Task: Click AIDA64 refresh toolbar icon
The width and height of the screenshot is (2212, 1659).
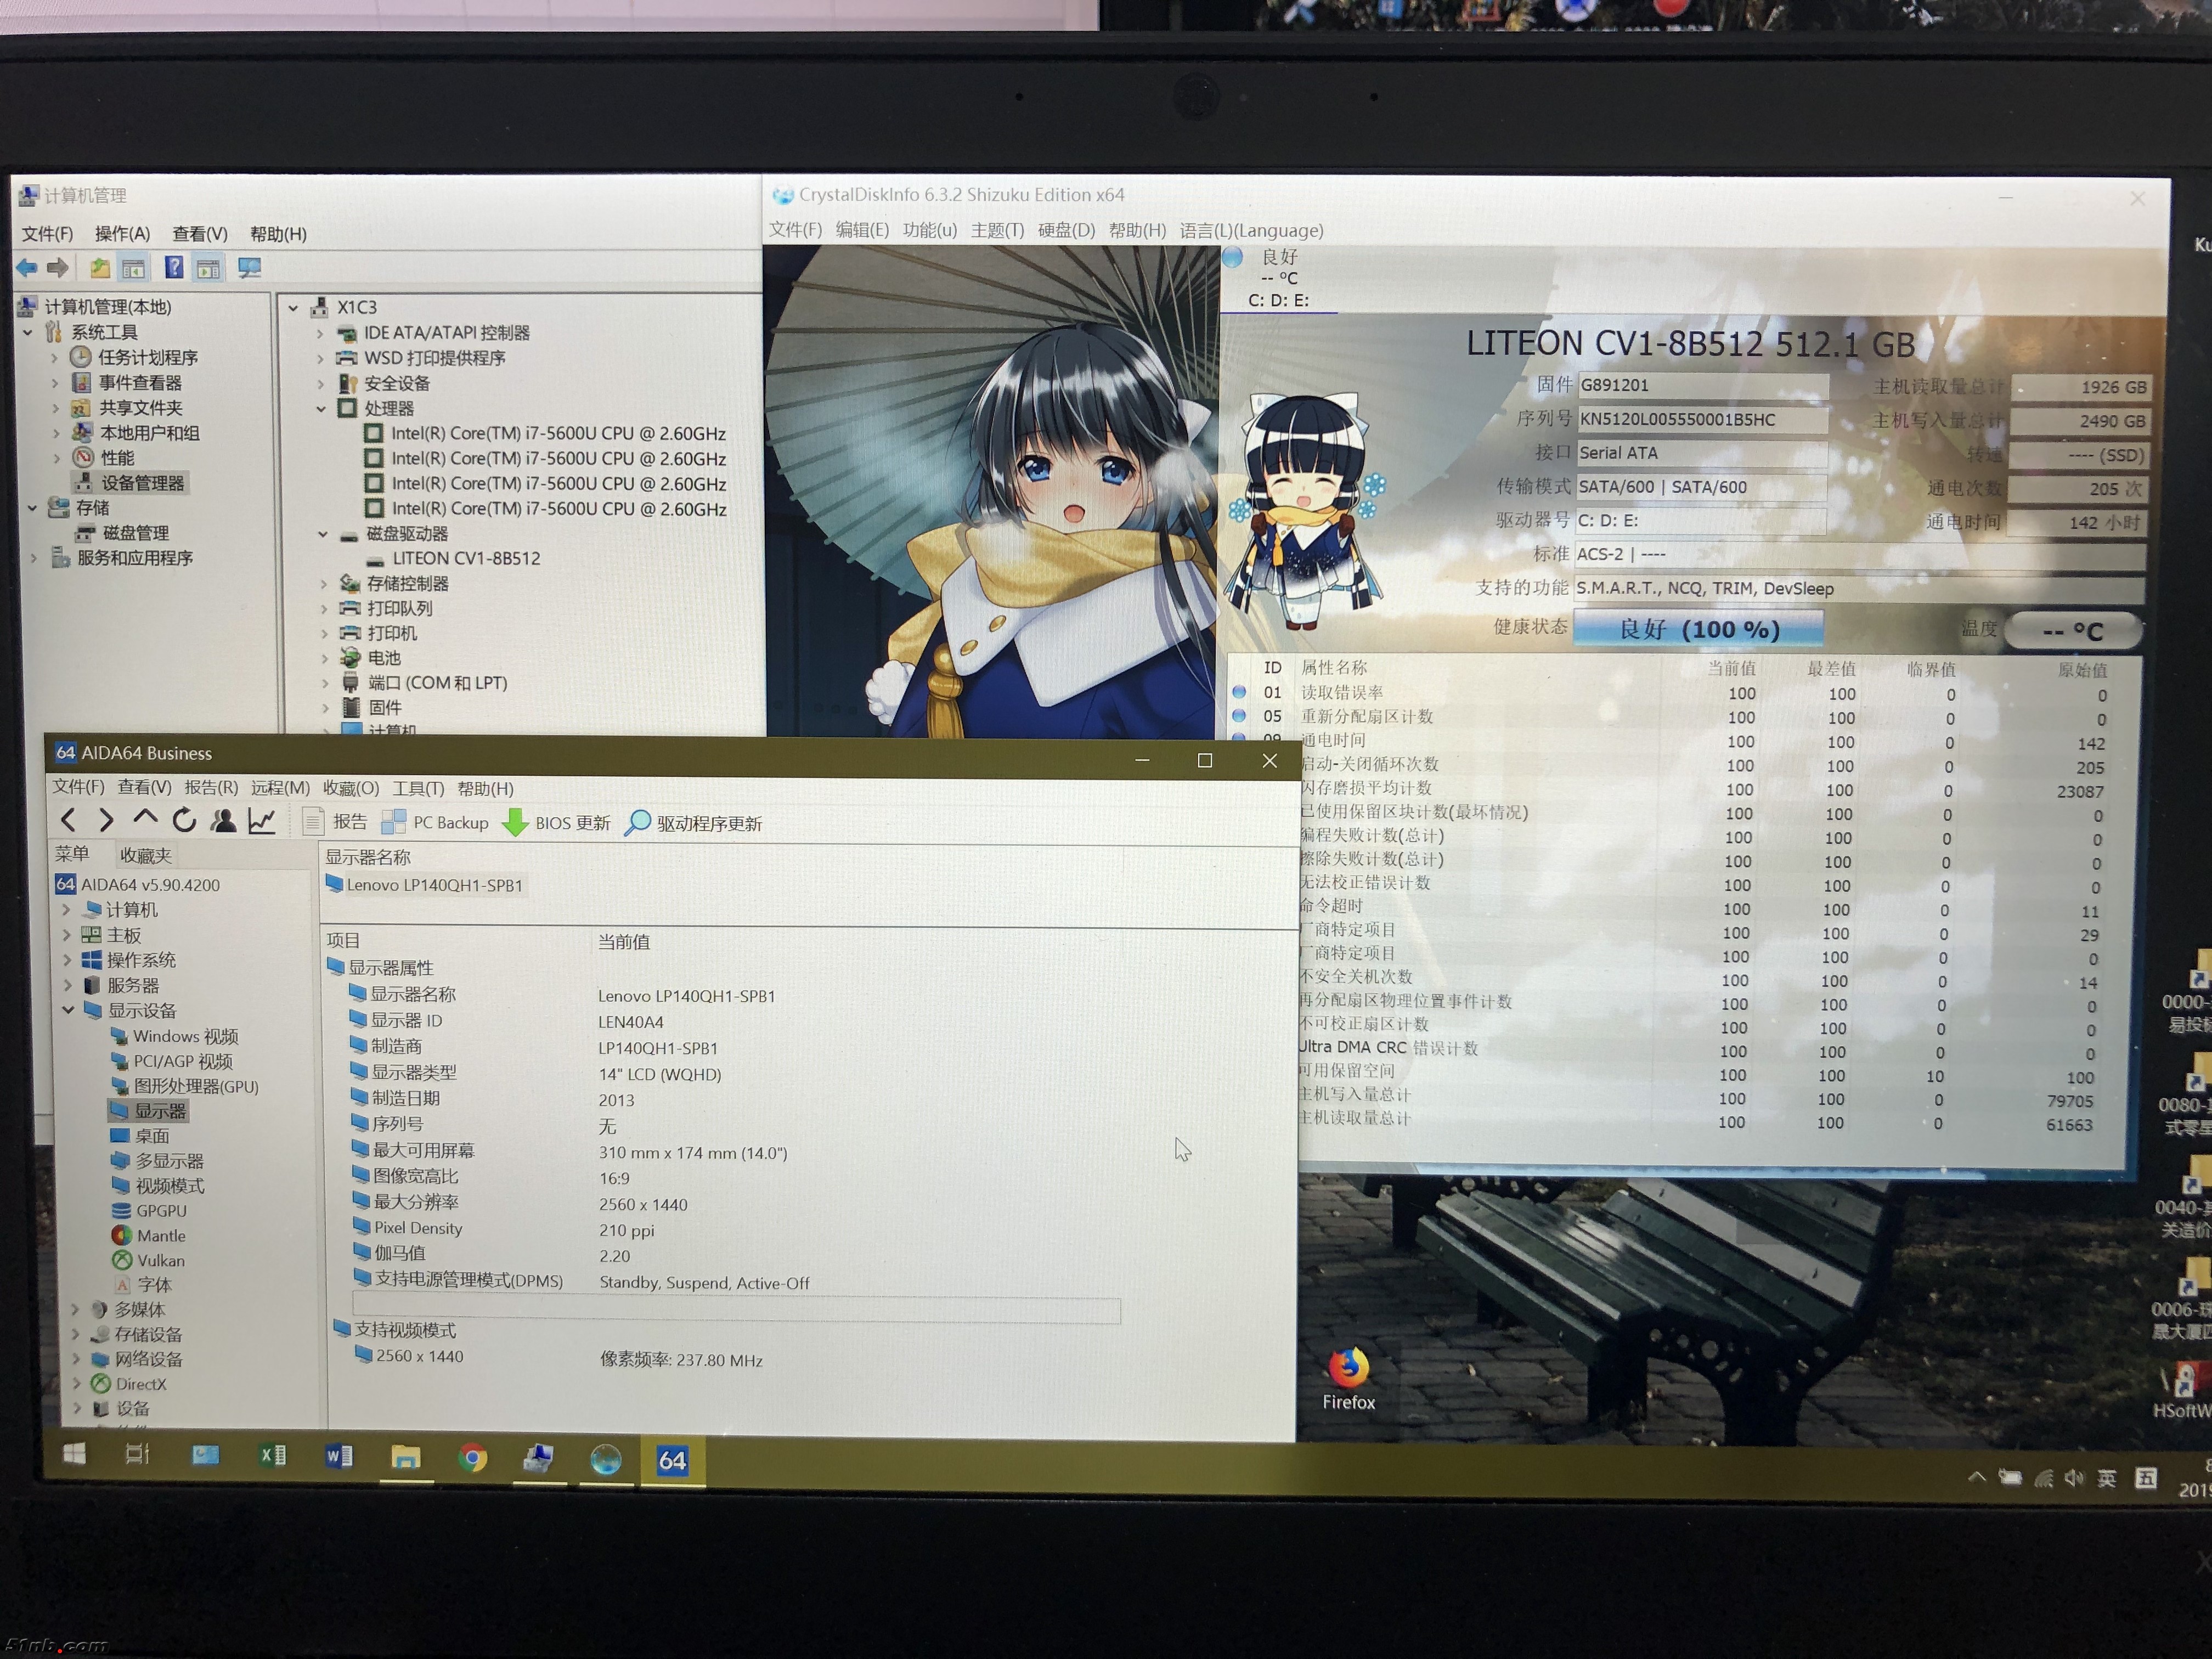Action: pyautogui.click(x=184, y=821)
